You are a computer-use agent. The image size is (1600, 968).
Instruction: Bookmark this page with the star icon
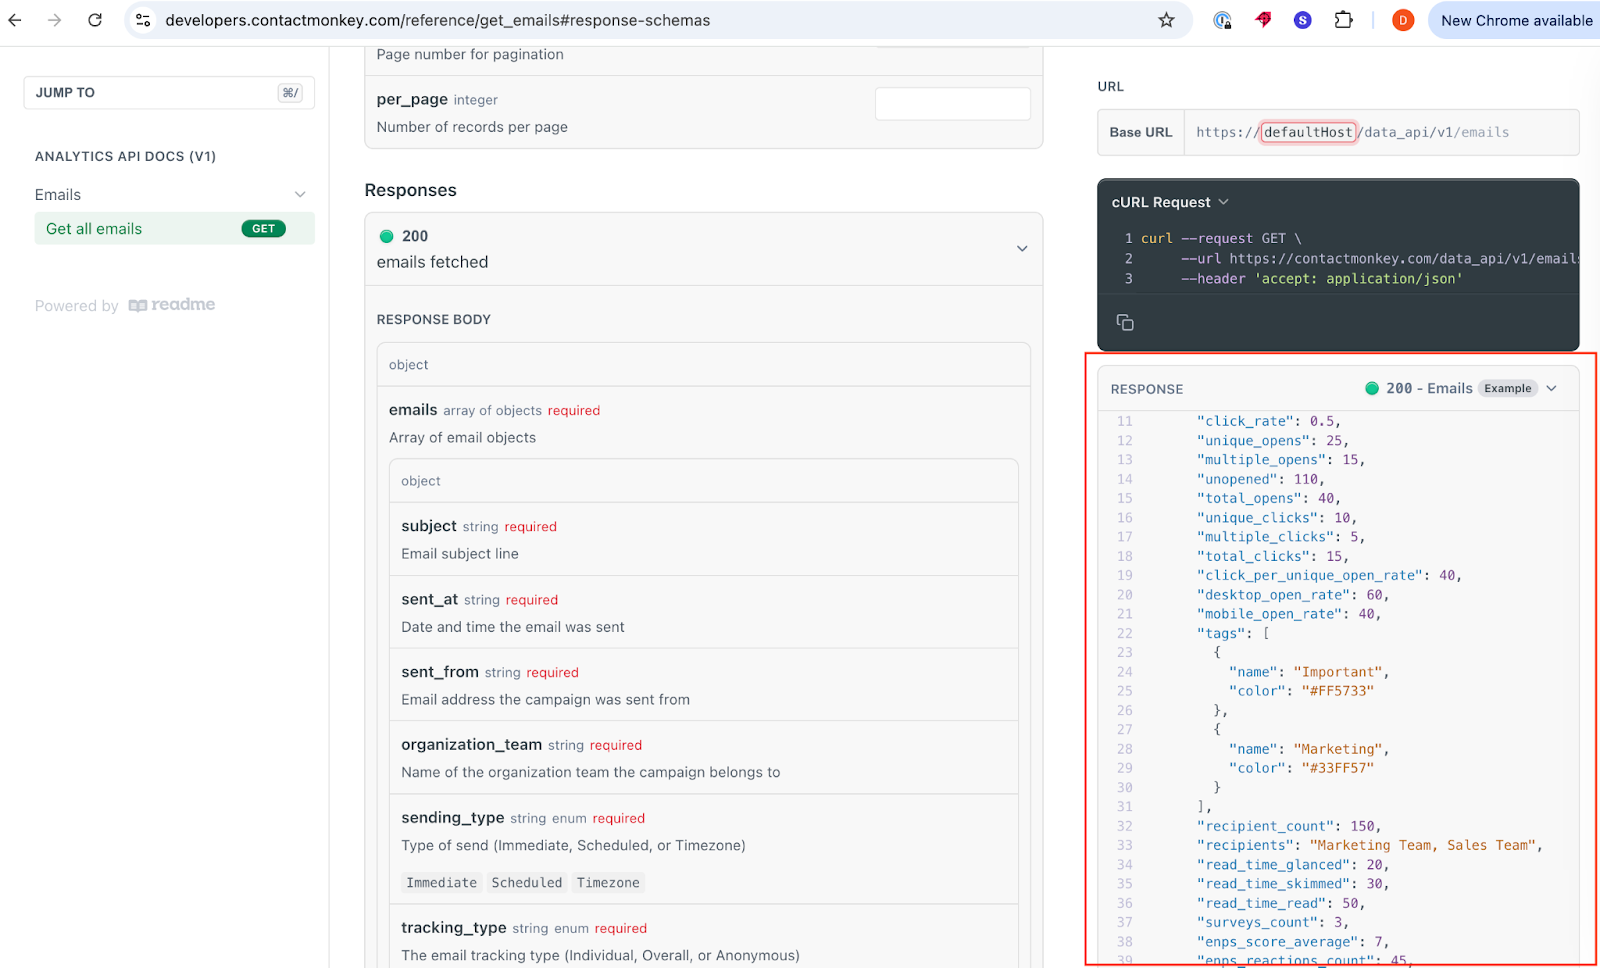coord(1166,20)
